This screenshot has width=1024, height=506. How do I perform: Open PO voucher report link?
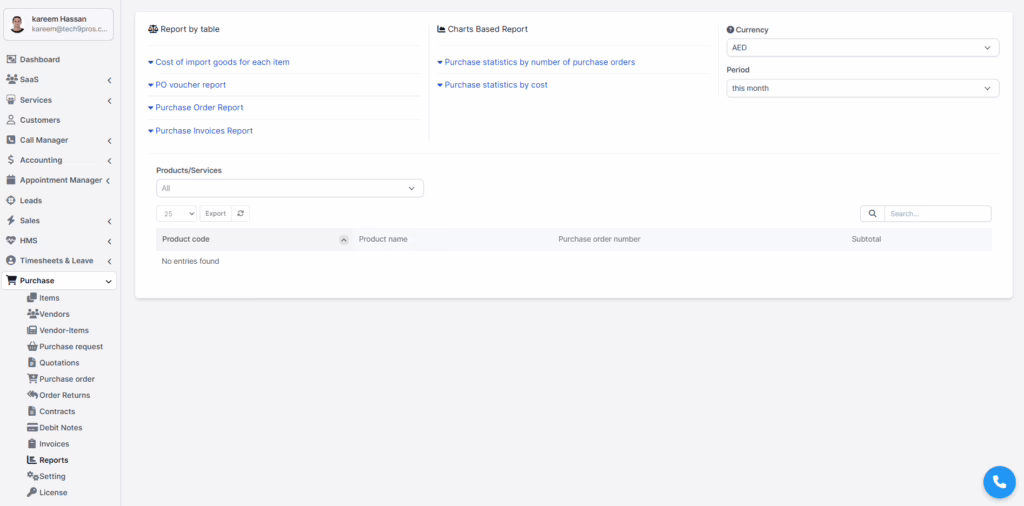click(x=190, y=85)
